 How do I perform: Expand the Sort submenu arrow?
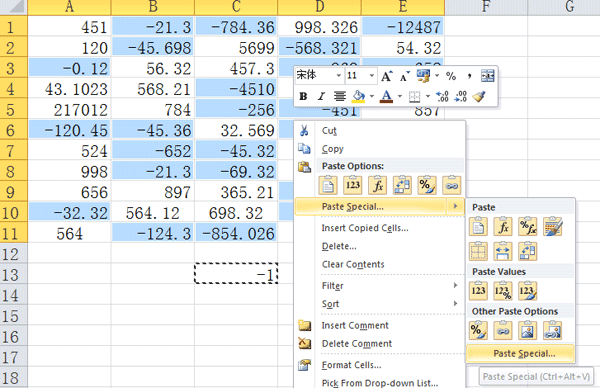pos(455,303)
